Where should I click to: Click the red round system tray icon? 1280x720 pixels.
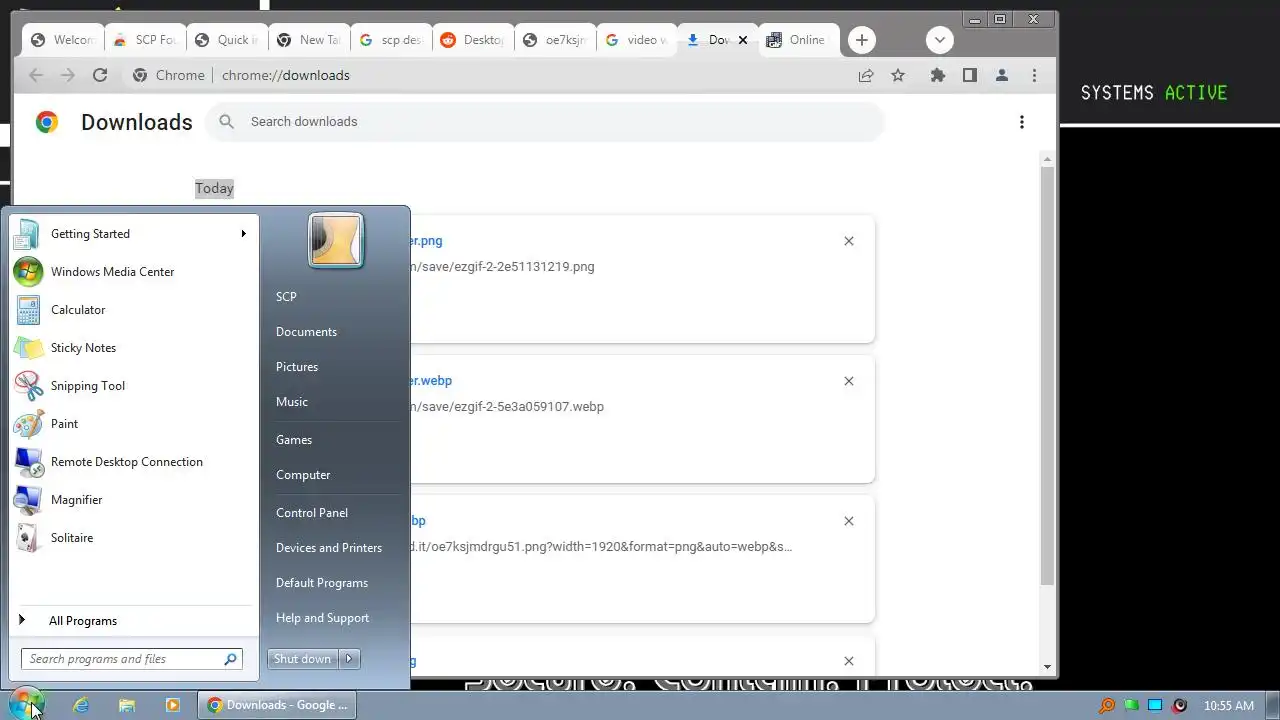pos(1179,705)
